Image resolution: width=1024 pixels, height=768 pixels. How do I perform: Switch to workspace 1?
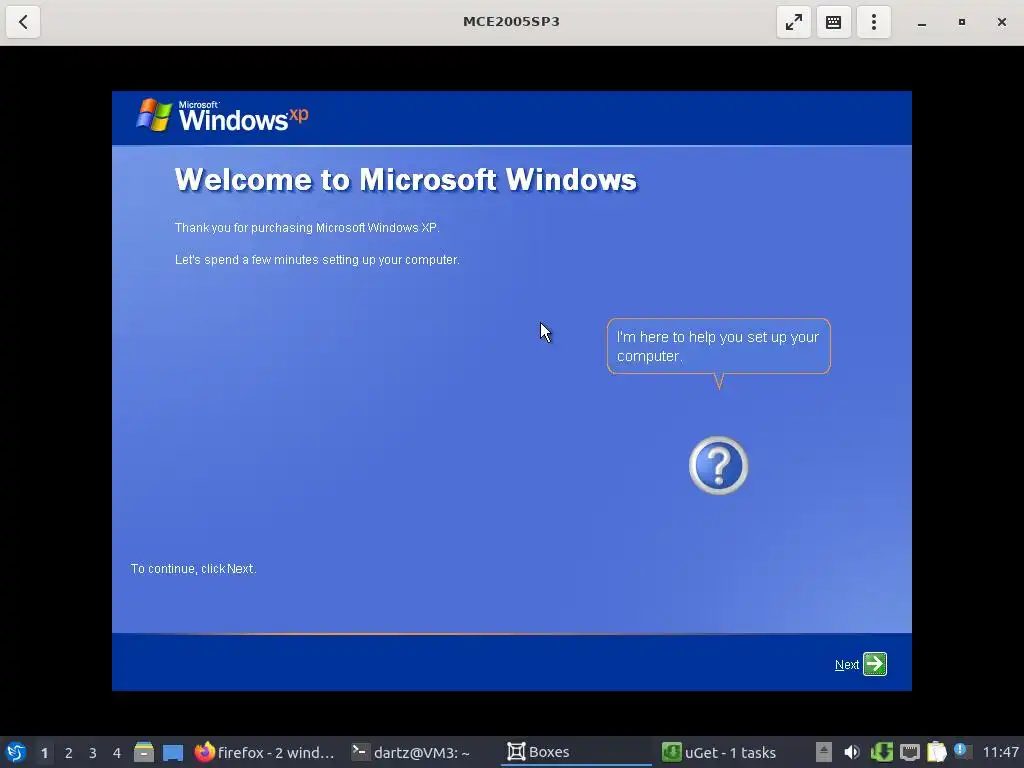[x=44, y=753]
